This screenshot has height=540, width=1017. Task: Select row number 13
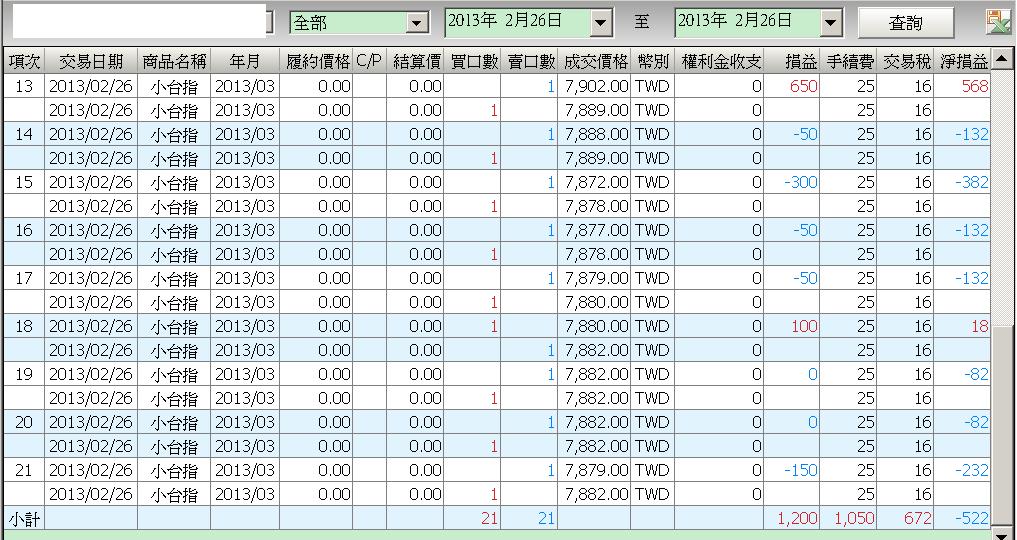[x=24, y=86]
